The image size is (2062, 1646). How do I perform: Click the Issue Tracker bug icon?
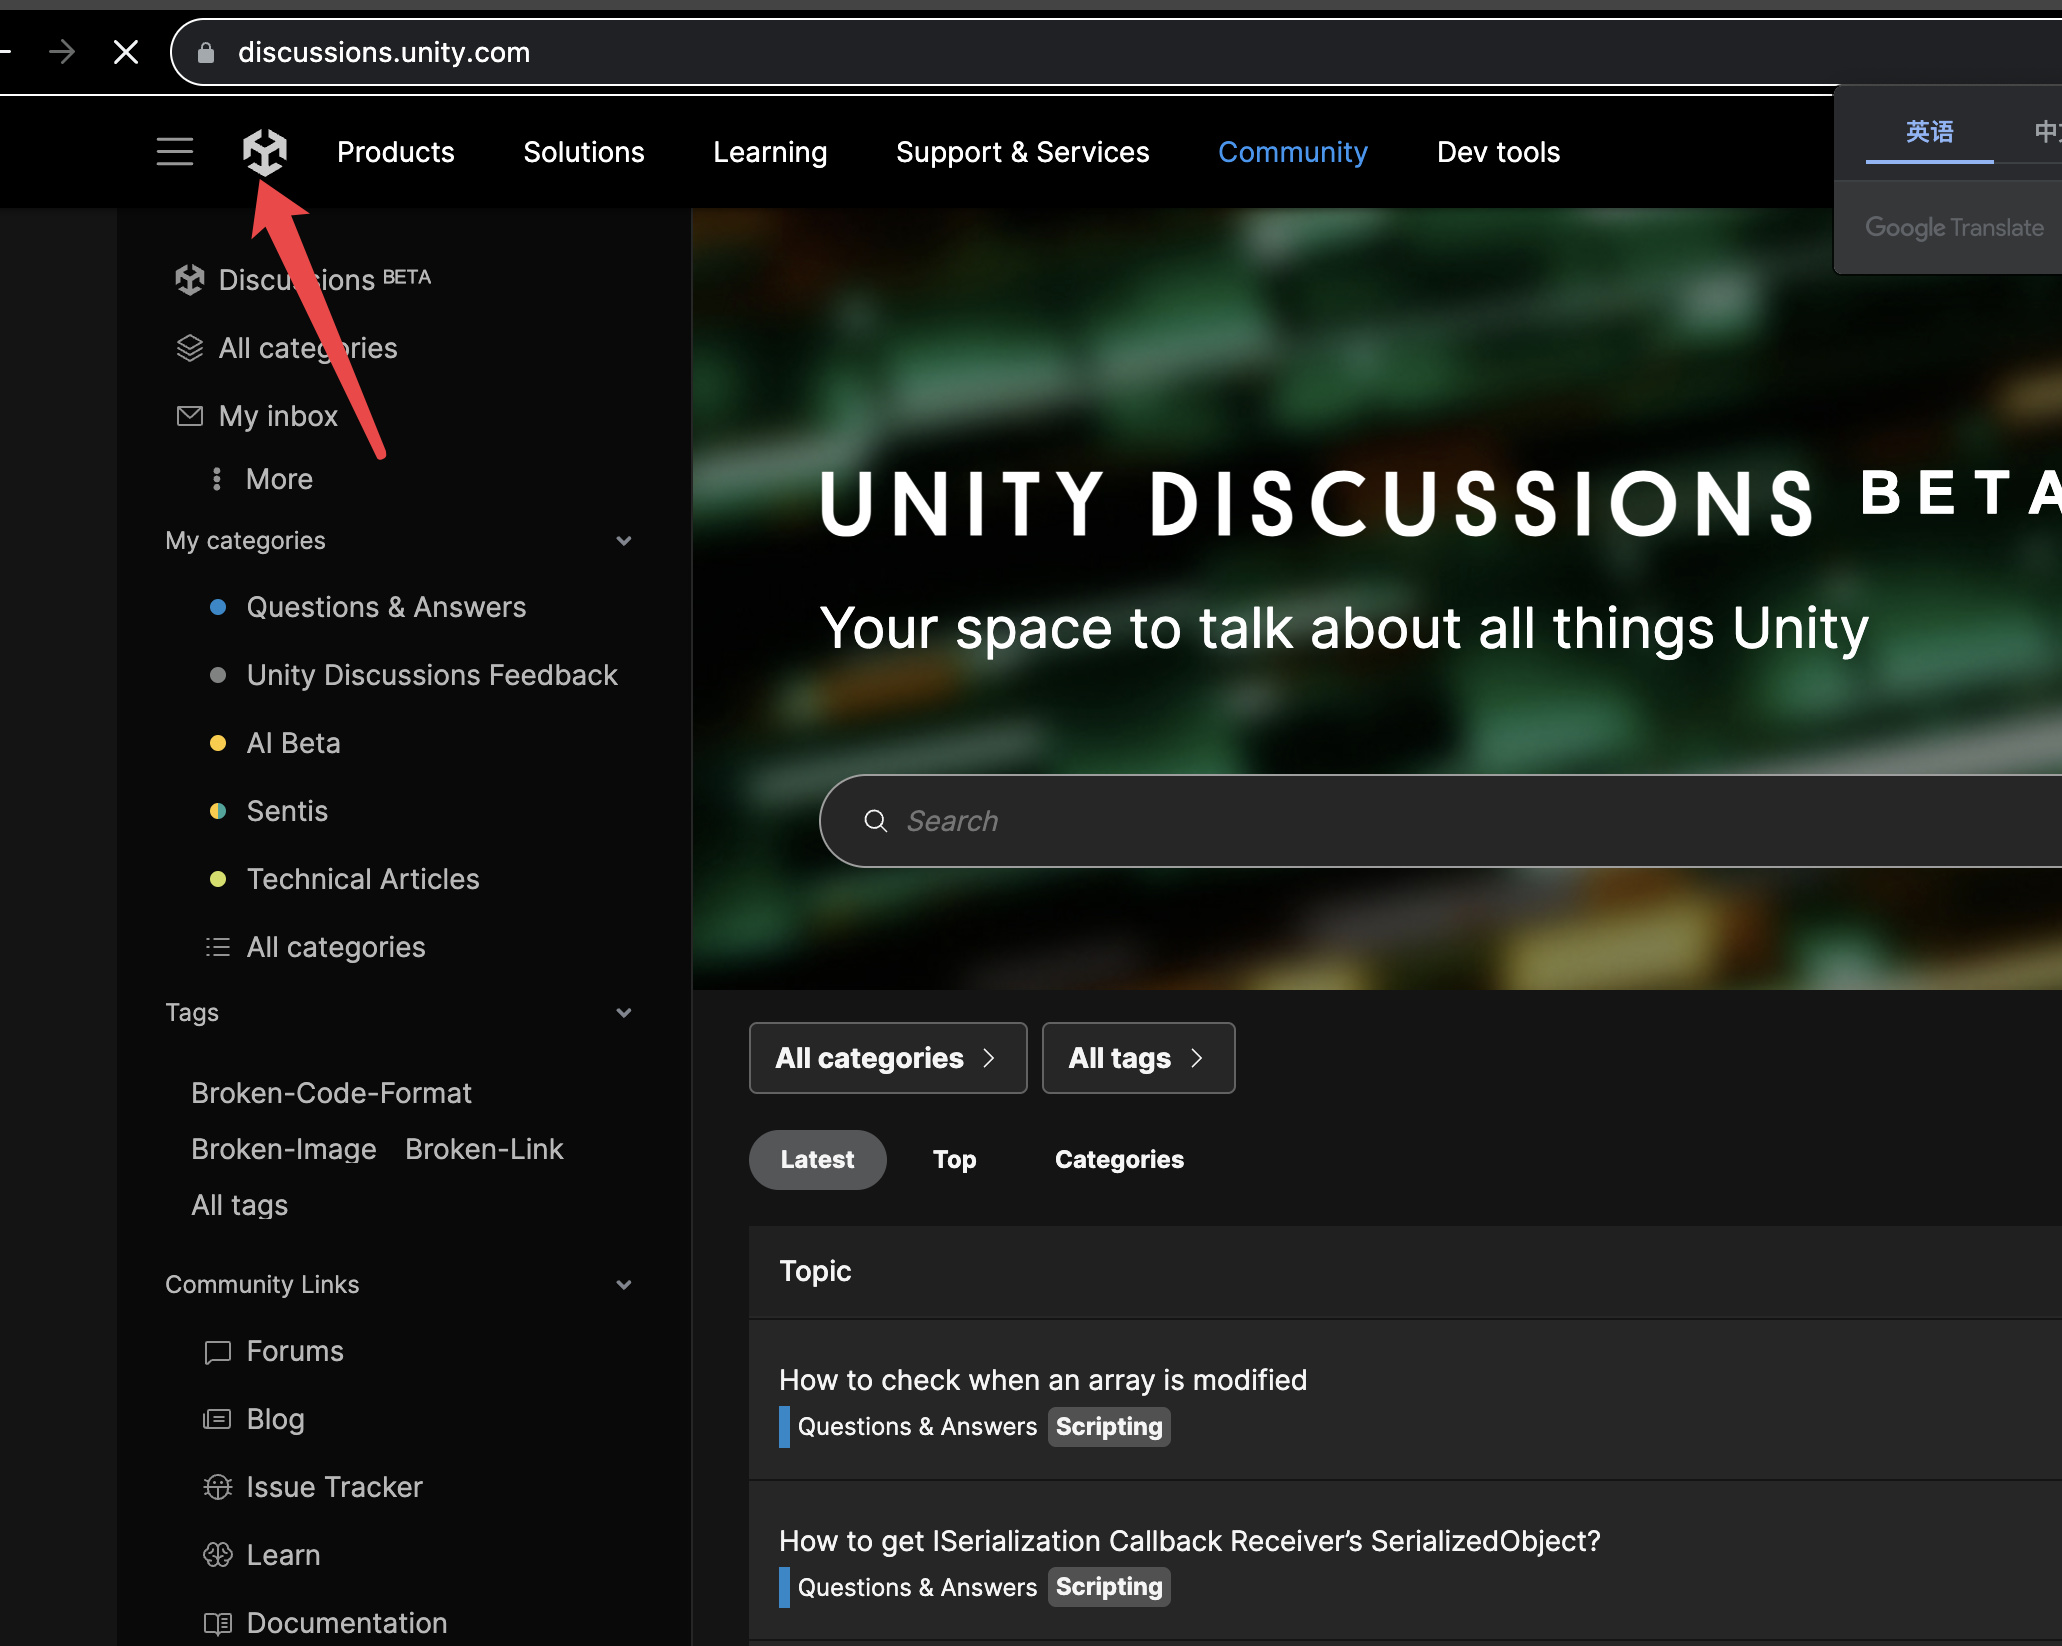[217, 1487]
